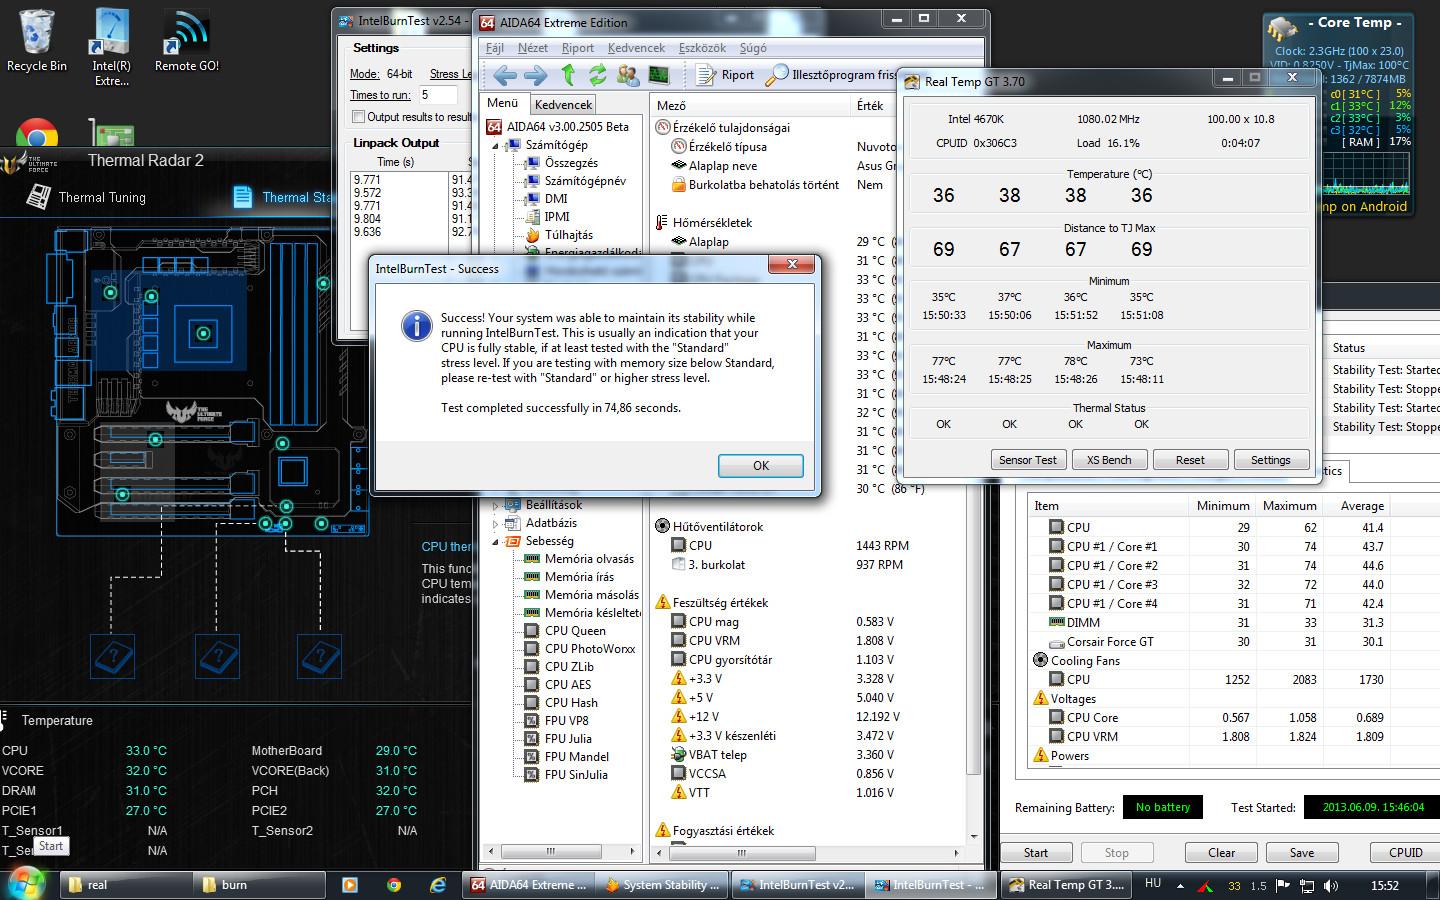Click AIDA64 details pane scrollbar down arrow
Viewport: 1440px width, 900px height.
pos(975,836)
